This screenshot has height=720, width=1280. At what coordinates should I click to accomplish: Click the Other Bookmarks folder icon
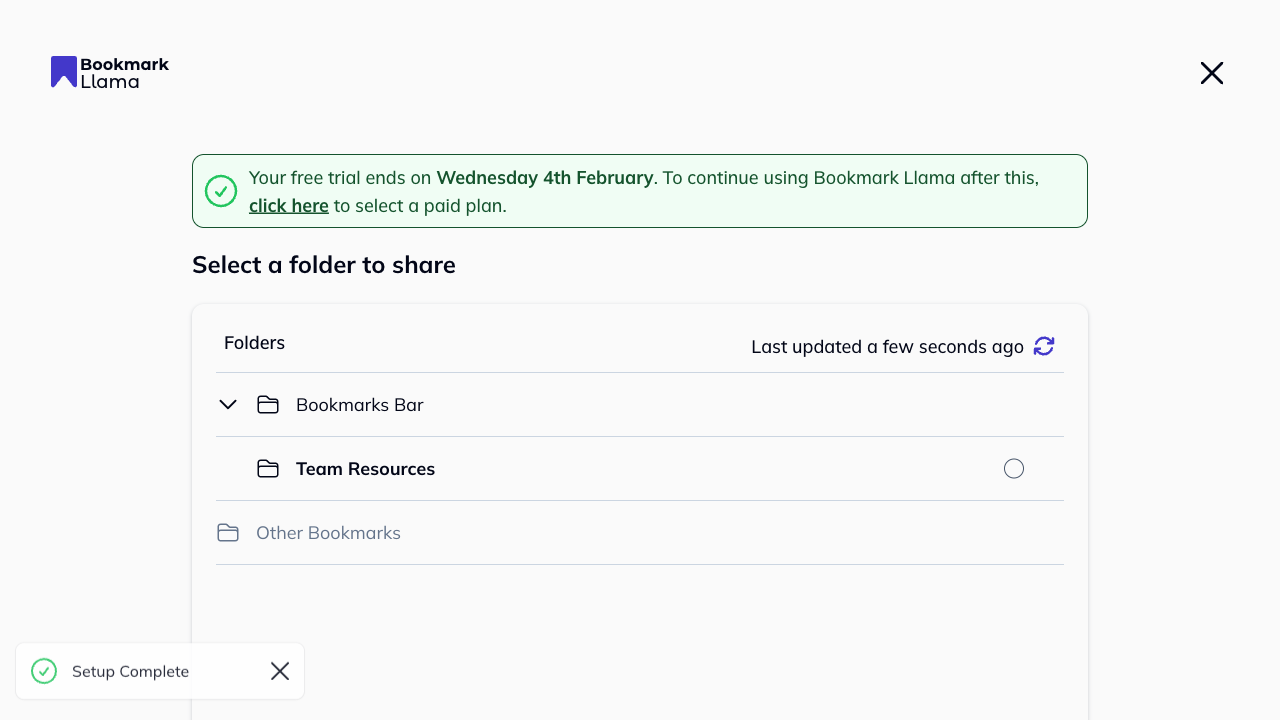coord(227,532)
